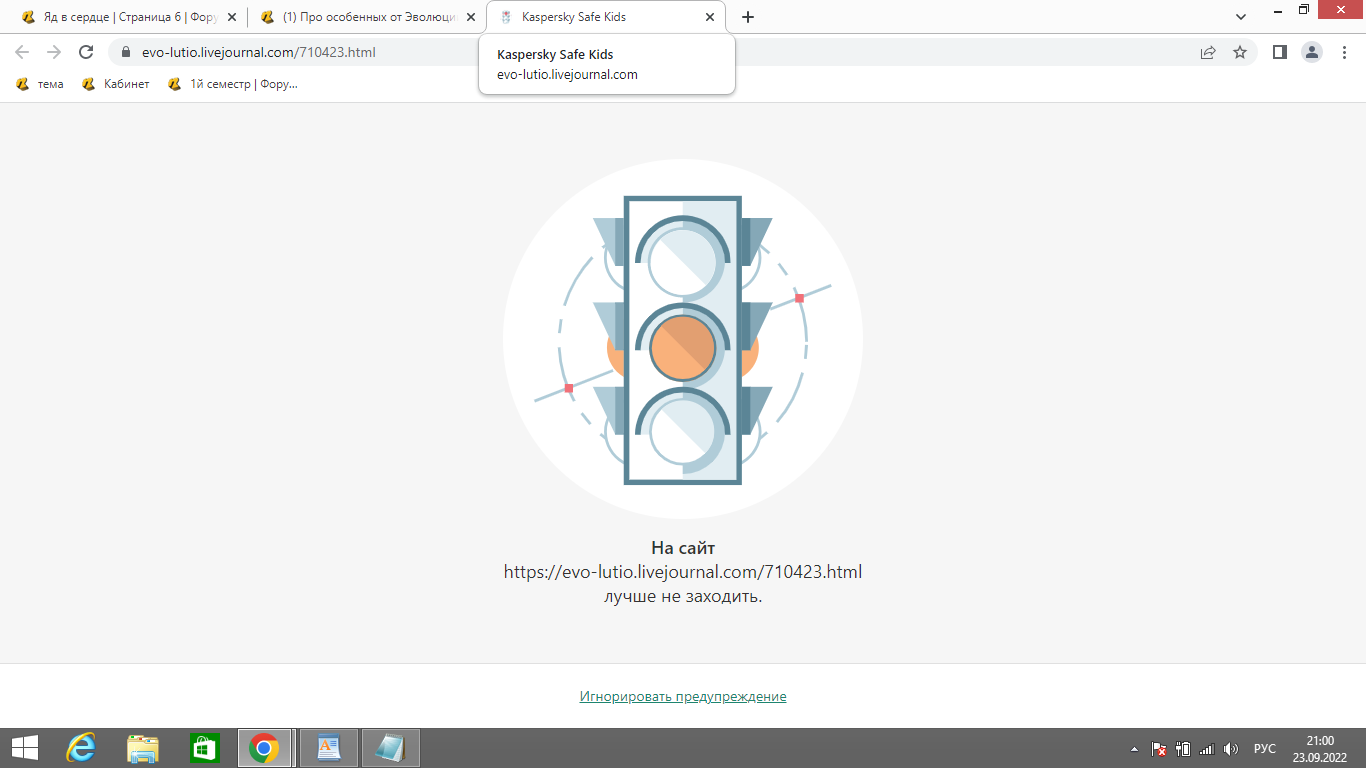
Task: Close the Kaspersky Safe Kids tab
Action: 710,17
